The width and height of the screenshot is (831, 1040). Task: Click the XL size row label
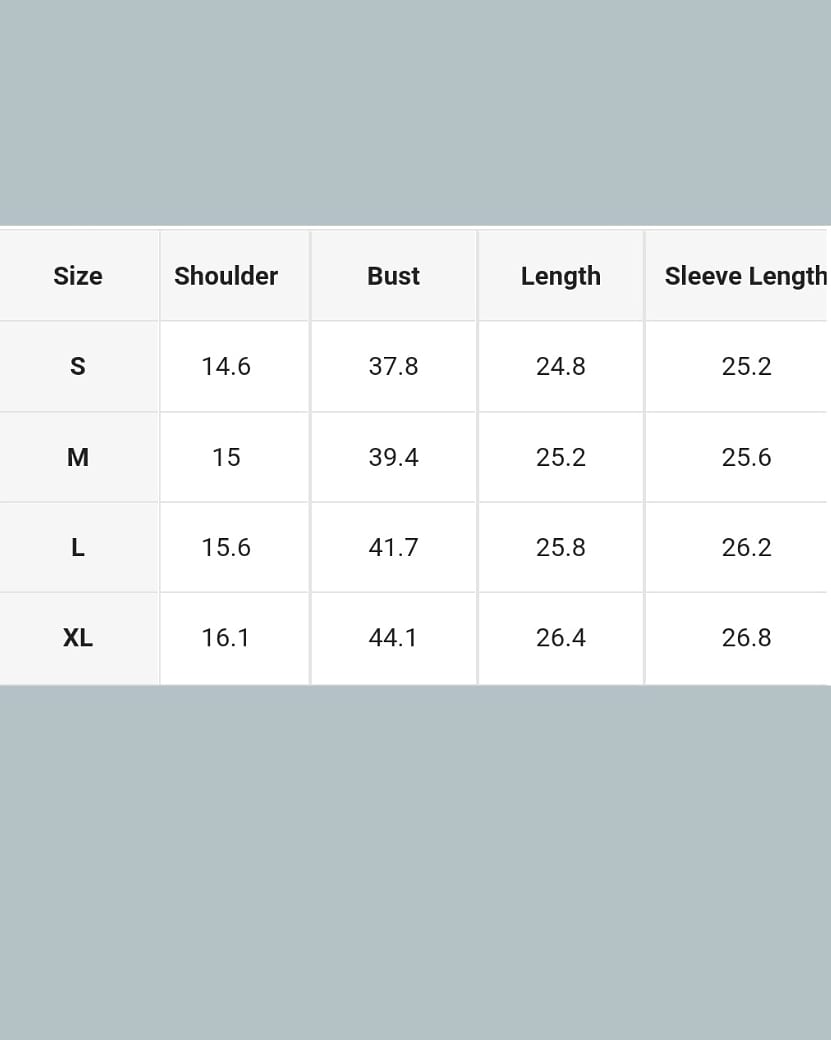coord(78,638)
